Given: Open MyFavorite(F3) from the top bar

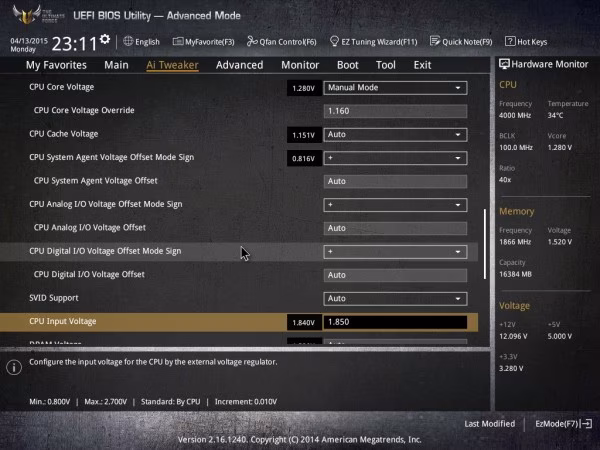Looking at the screenshot, I should pos(204,42).
